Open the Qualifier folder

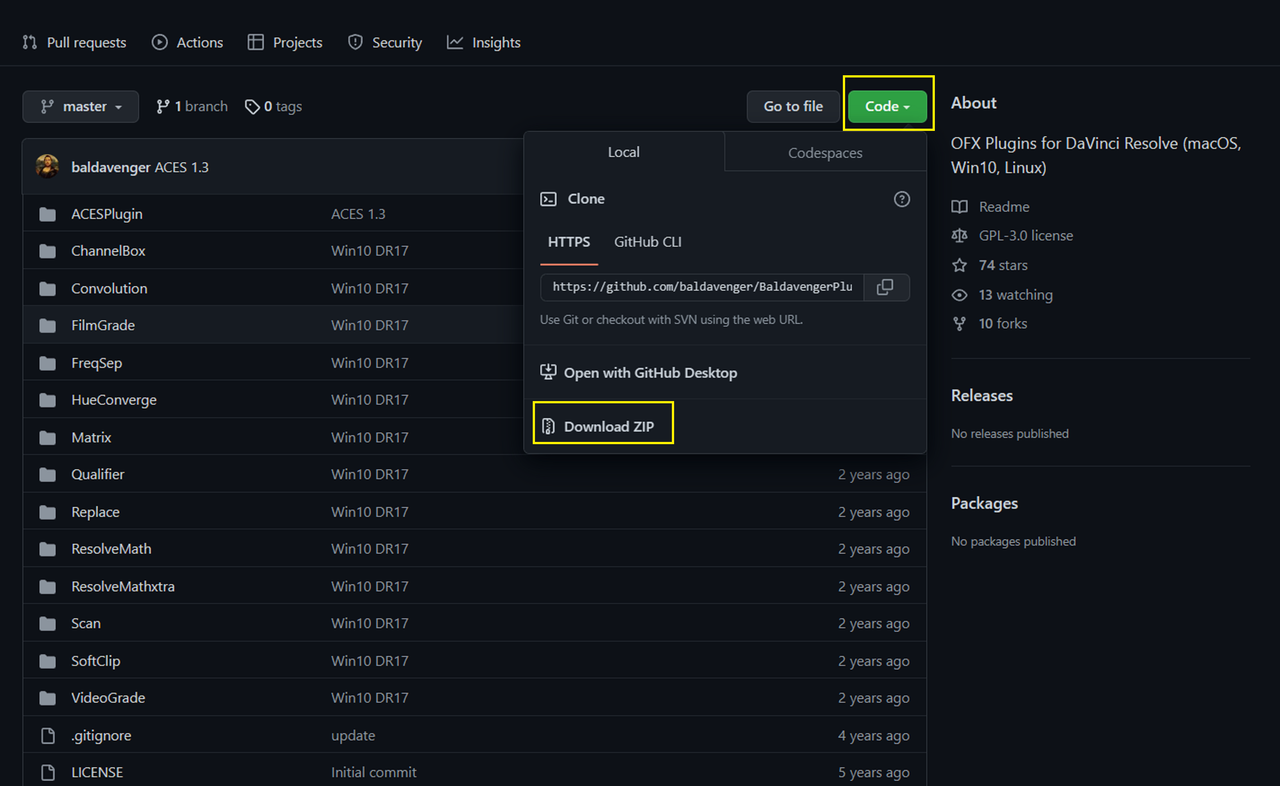(x=98, y=474)
